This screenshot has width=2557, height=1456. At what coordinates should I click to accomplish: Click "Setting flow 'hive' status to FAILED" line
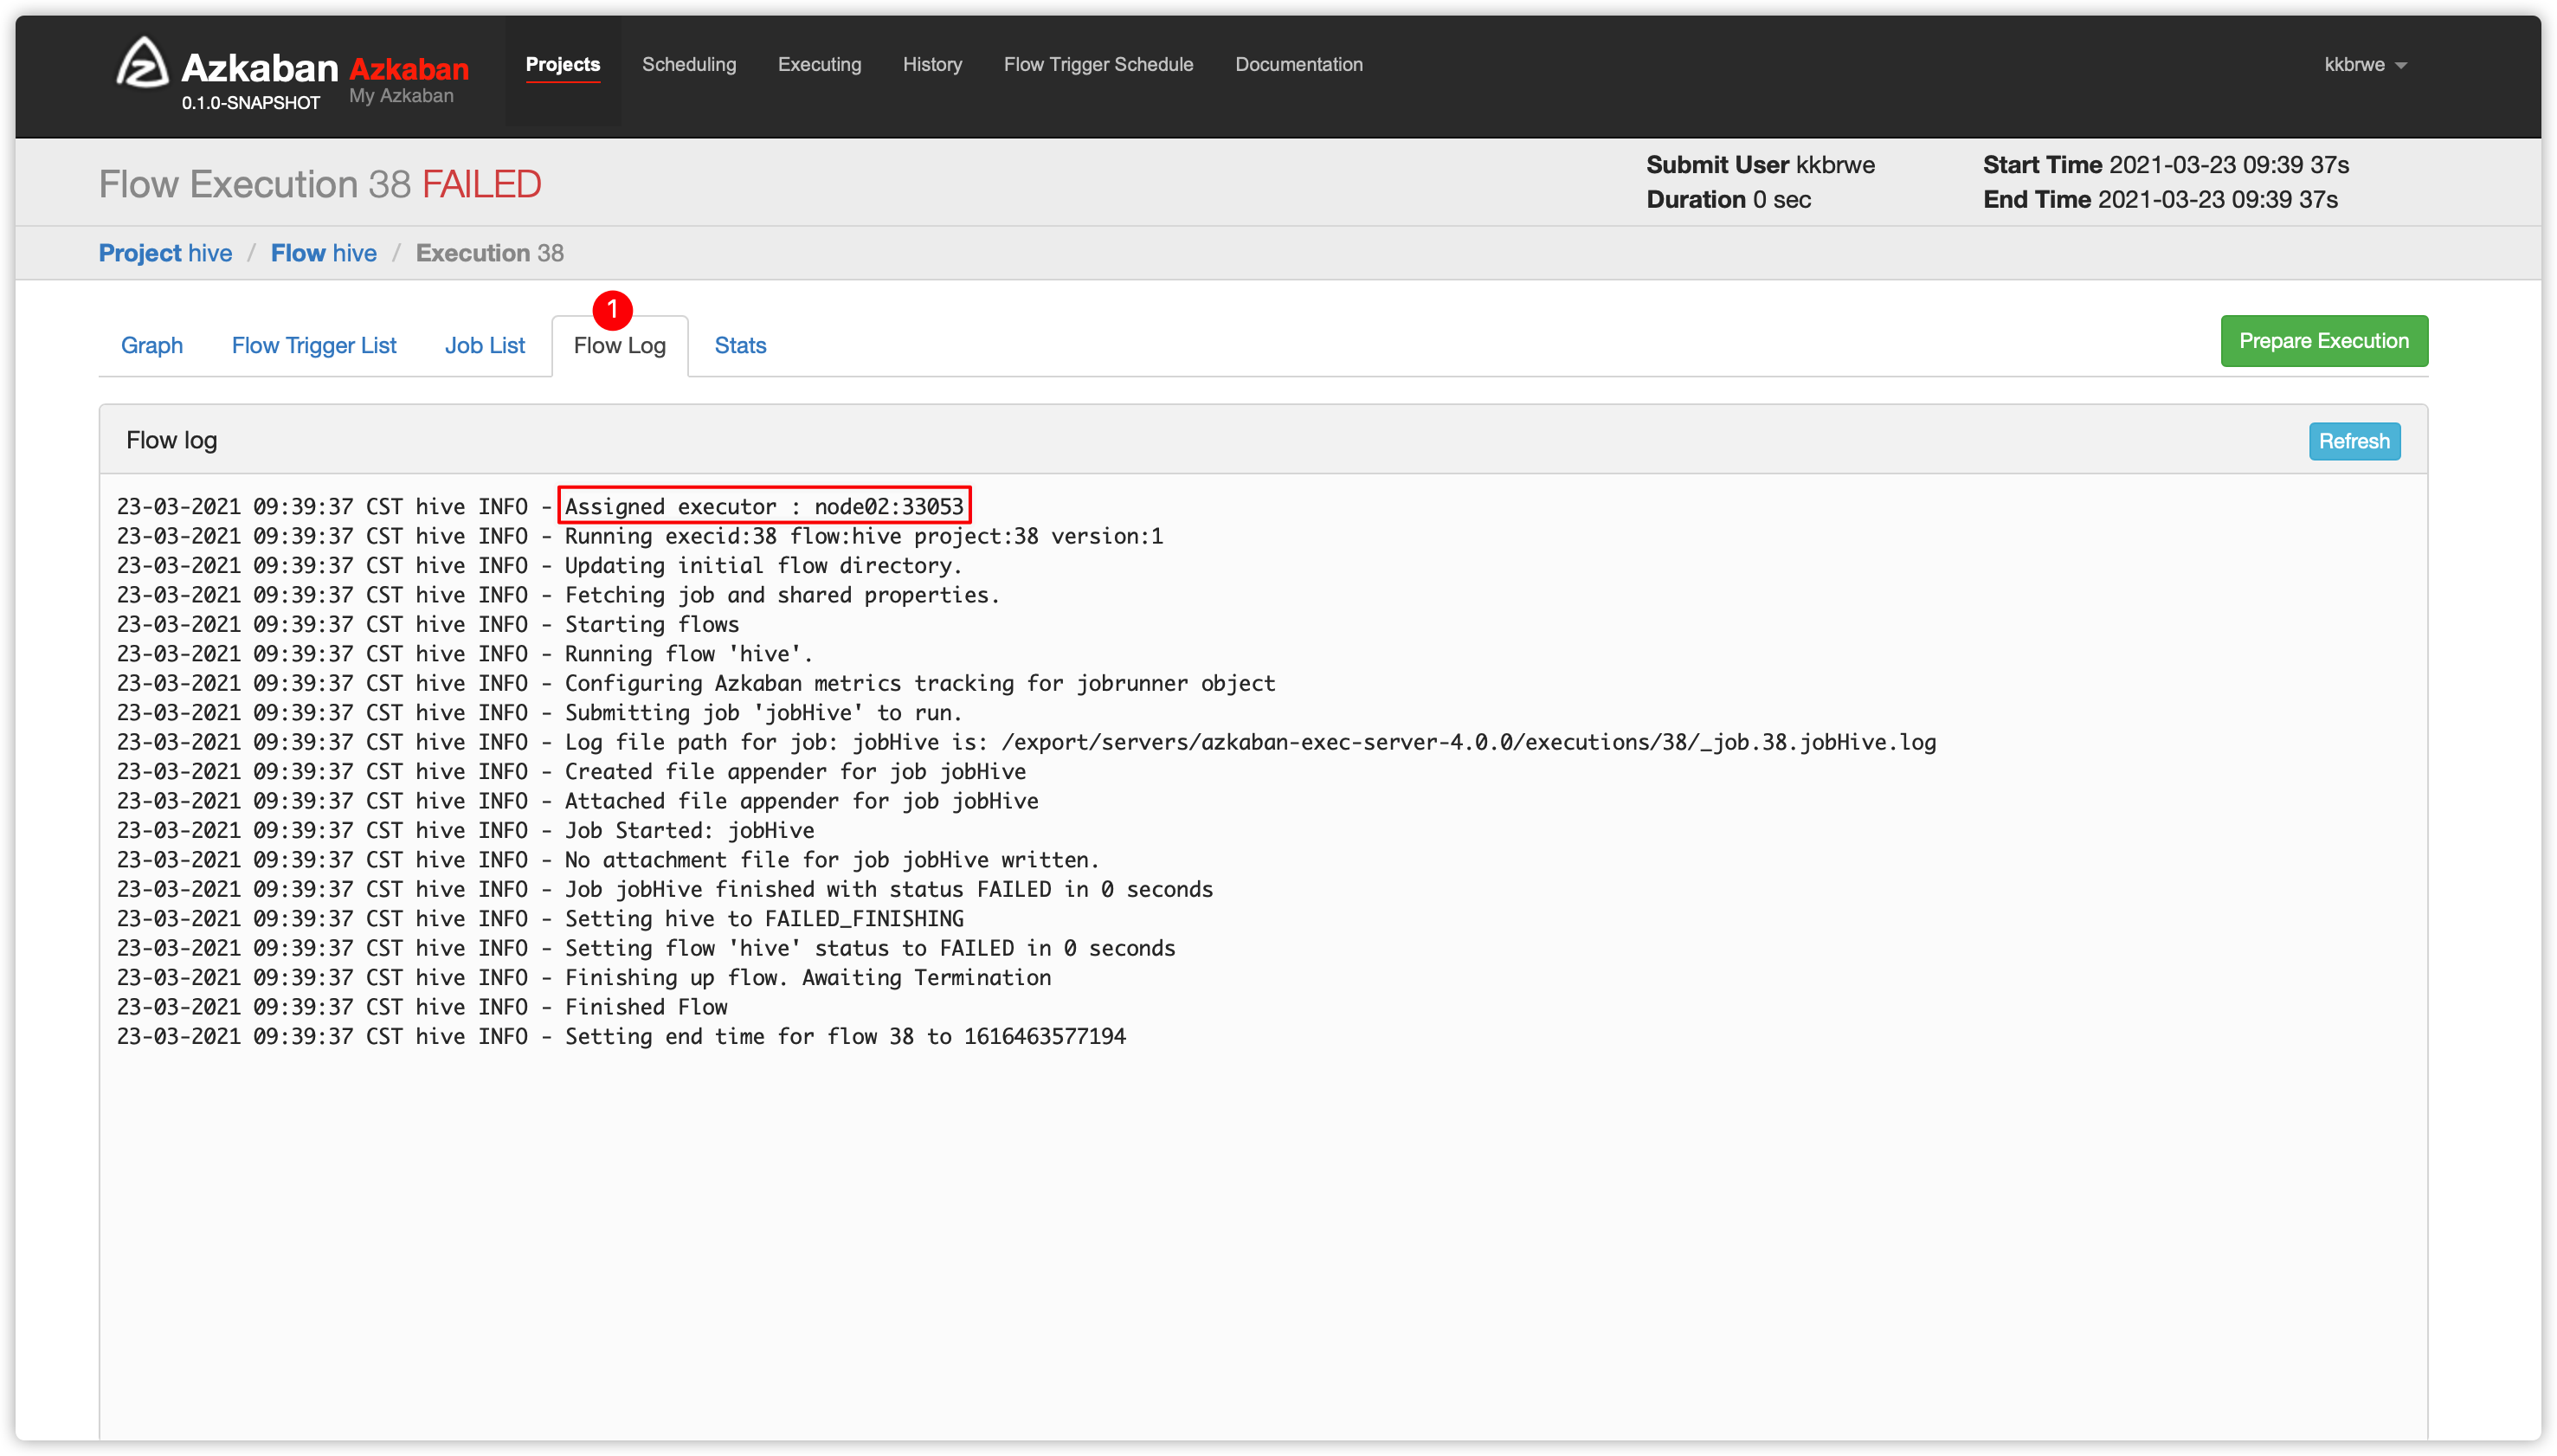[646, 949]
